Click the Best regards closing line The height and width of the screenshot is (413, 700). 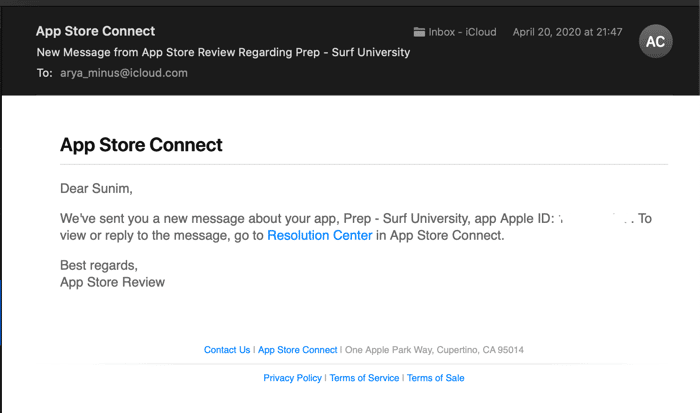[x=99, y=265]
